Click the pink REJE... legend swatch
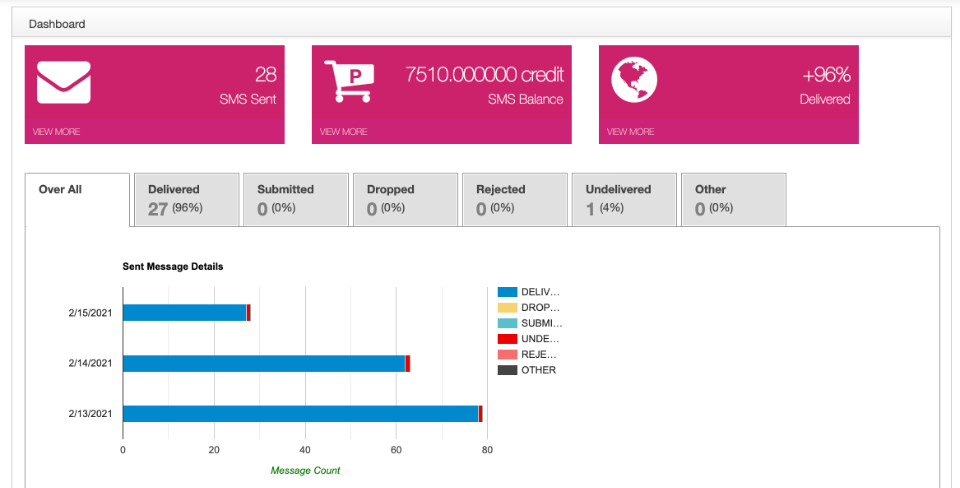The image size is (960, 488). coord(508,355)
